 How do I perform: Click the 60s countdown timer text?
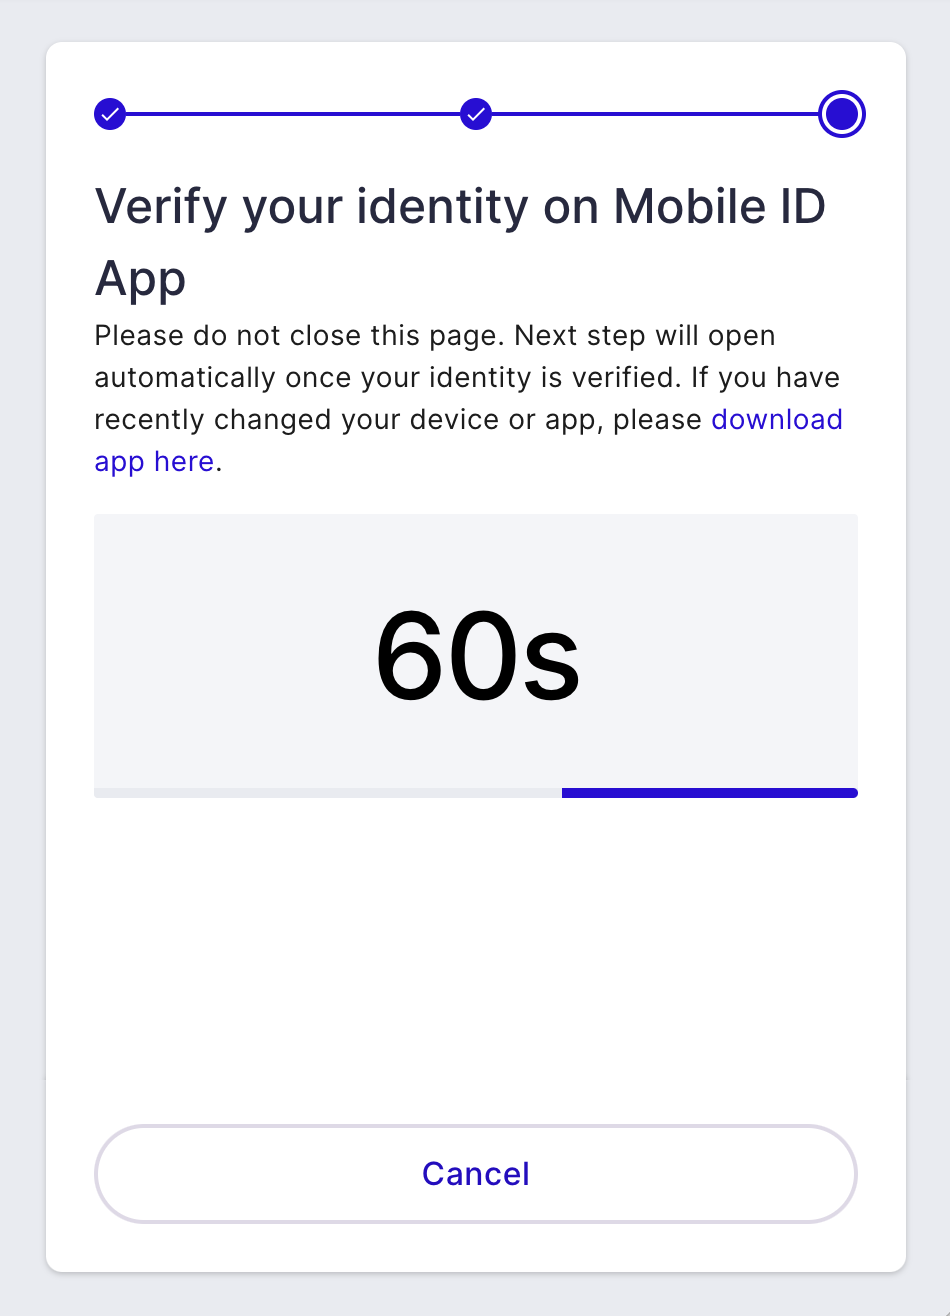[477, 656]
